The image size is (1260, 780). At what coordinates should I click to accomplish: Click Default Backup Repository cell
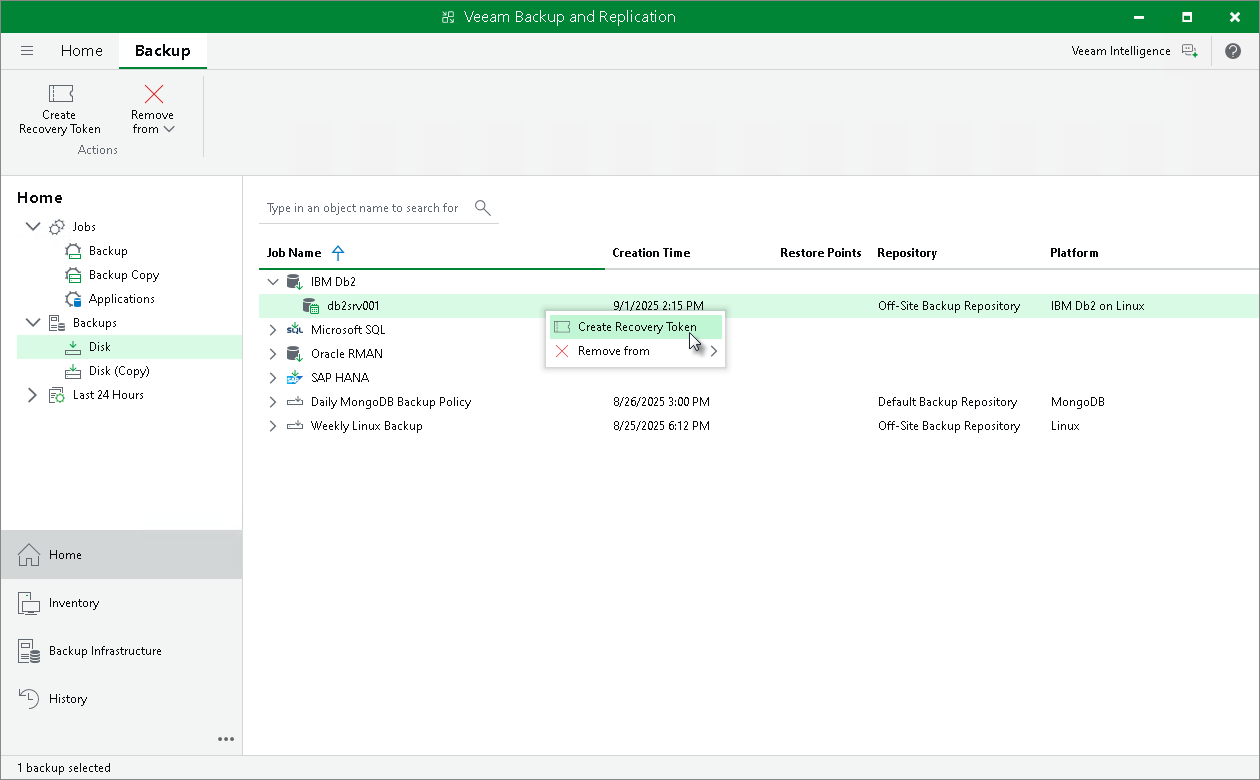tap(947, 402)
